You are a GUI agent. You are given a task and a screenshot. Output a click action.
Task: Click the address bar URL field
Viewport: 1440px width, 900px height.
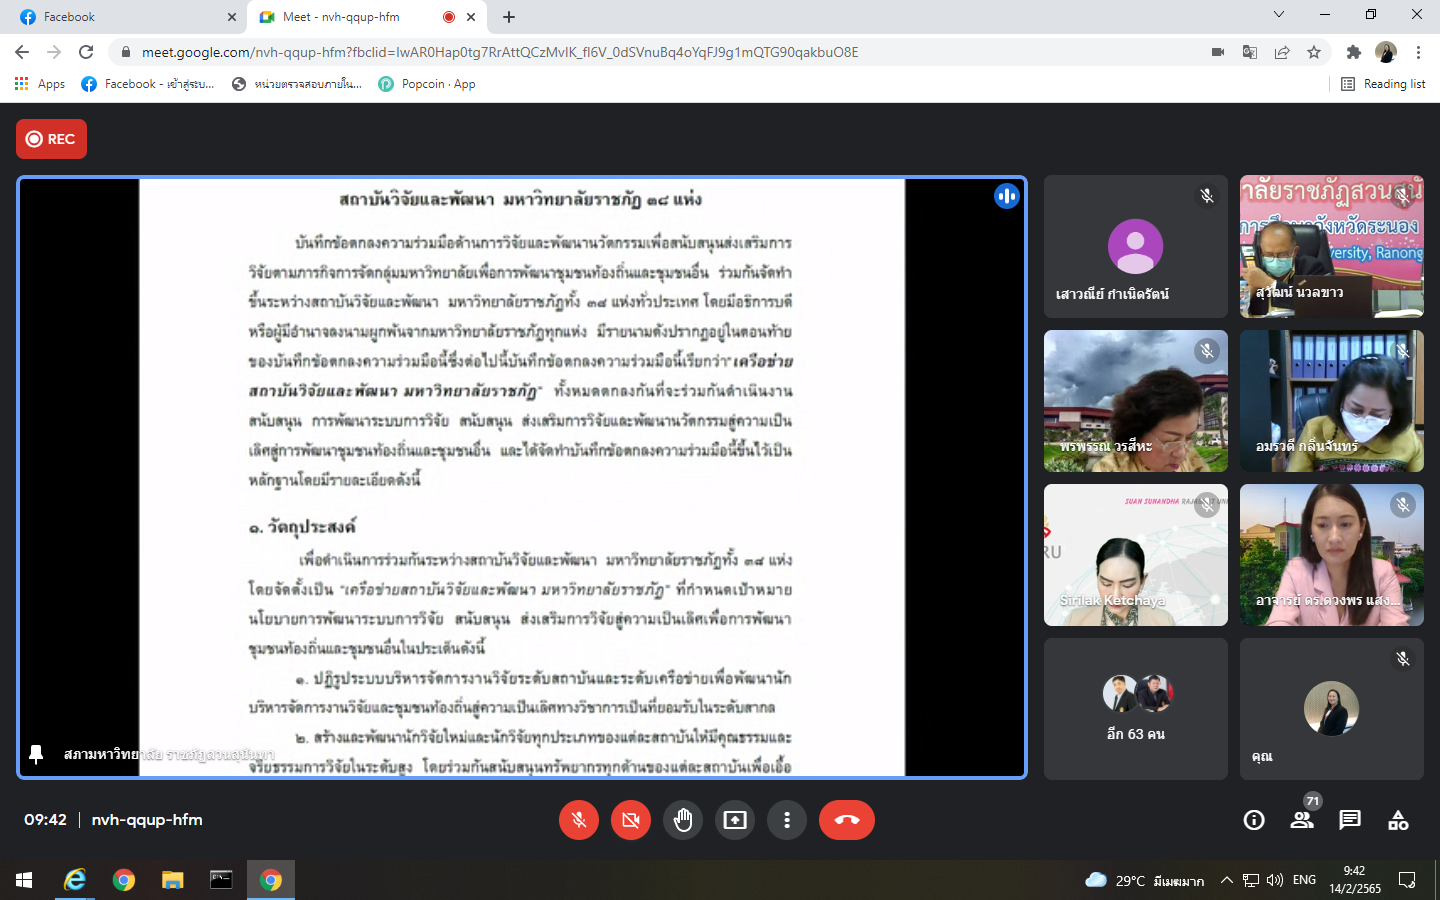tap(500, 52)
